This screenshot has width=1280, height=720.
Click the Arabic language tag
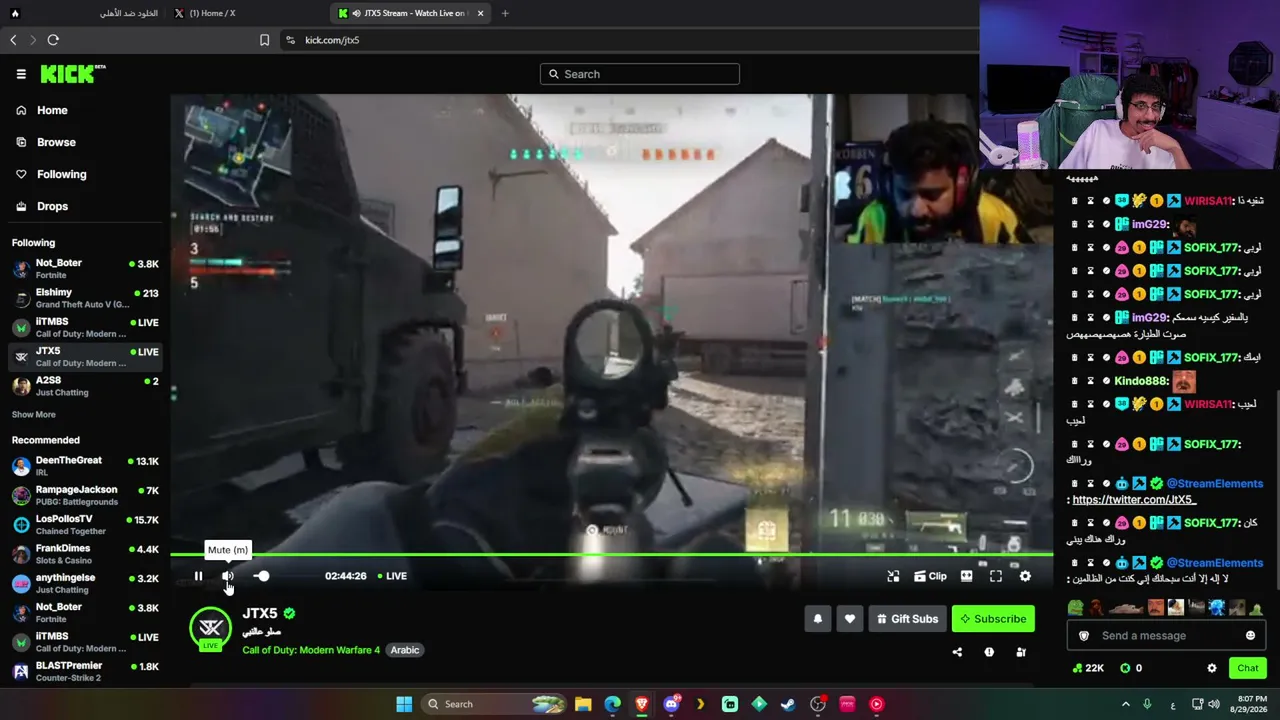(x=405, y=650)
